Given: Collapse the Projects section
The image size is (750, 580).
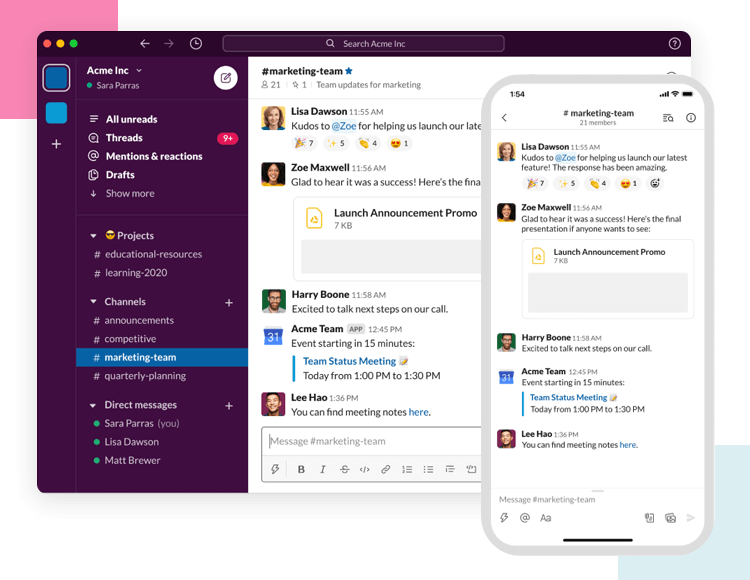Looking at the screenshot, I should point(93,236).
